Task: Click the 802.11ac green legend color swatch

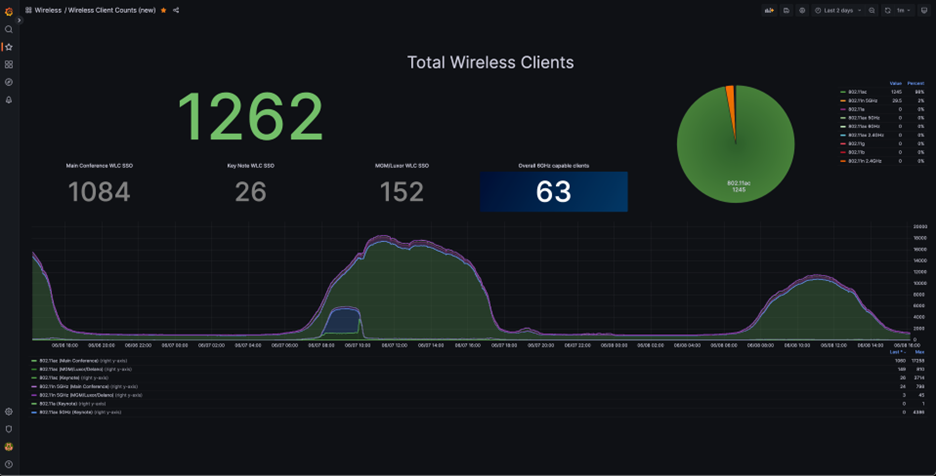Action: coord(841,92)
